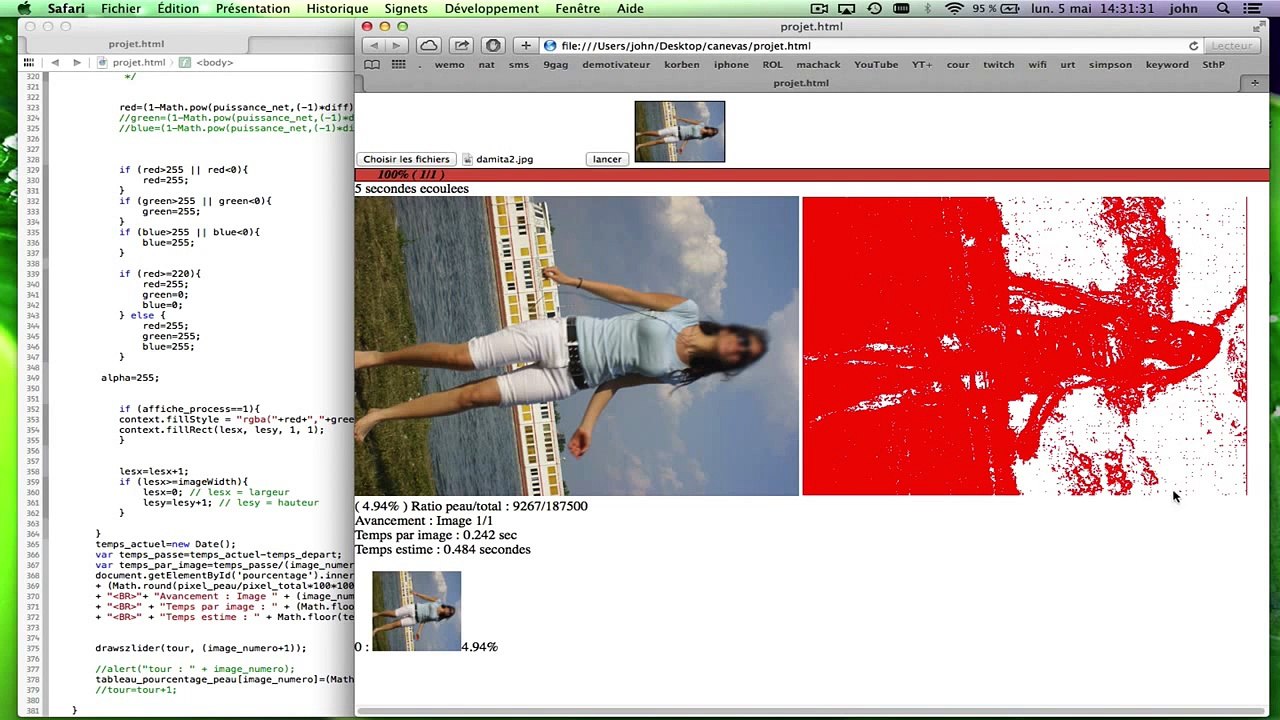Show Top Sites grid icon

(x=398, y=65)
